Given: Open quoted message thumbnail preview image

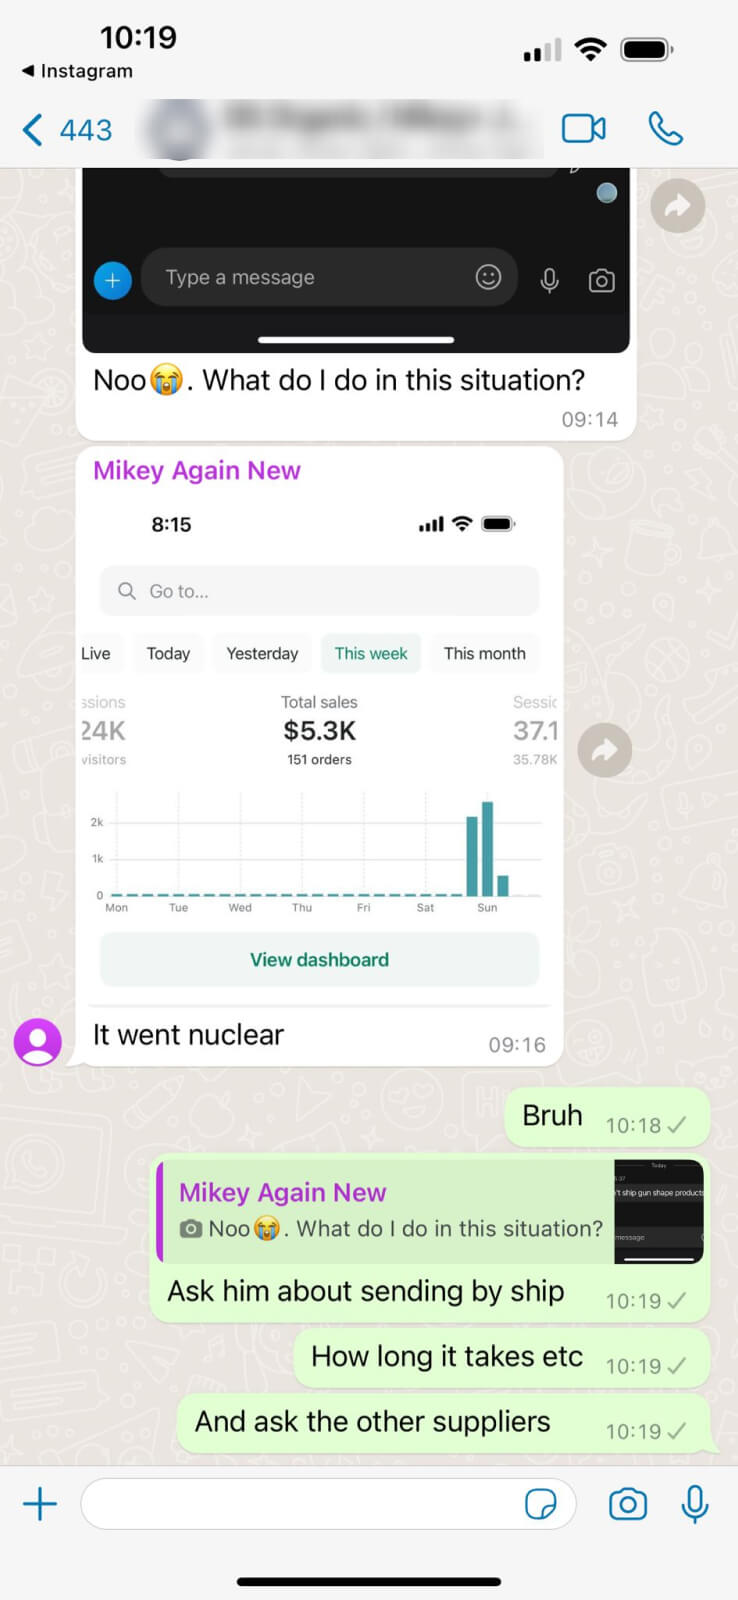Looking at the screenshot, I should 658,1211.
